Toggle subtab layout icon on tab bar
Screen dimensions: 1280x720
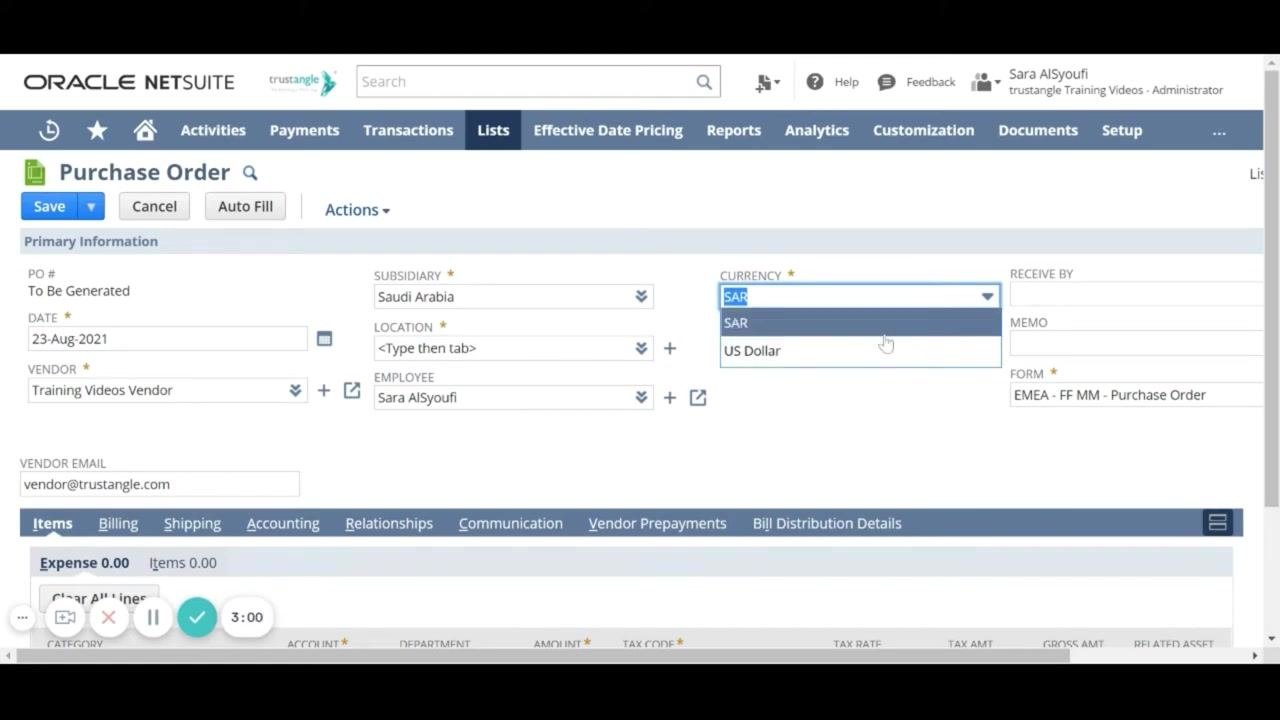click(x=1217, y=523)
